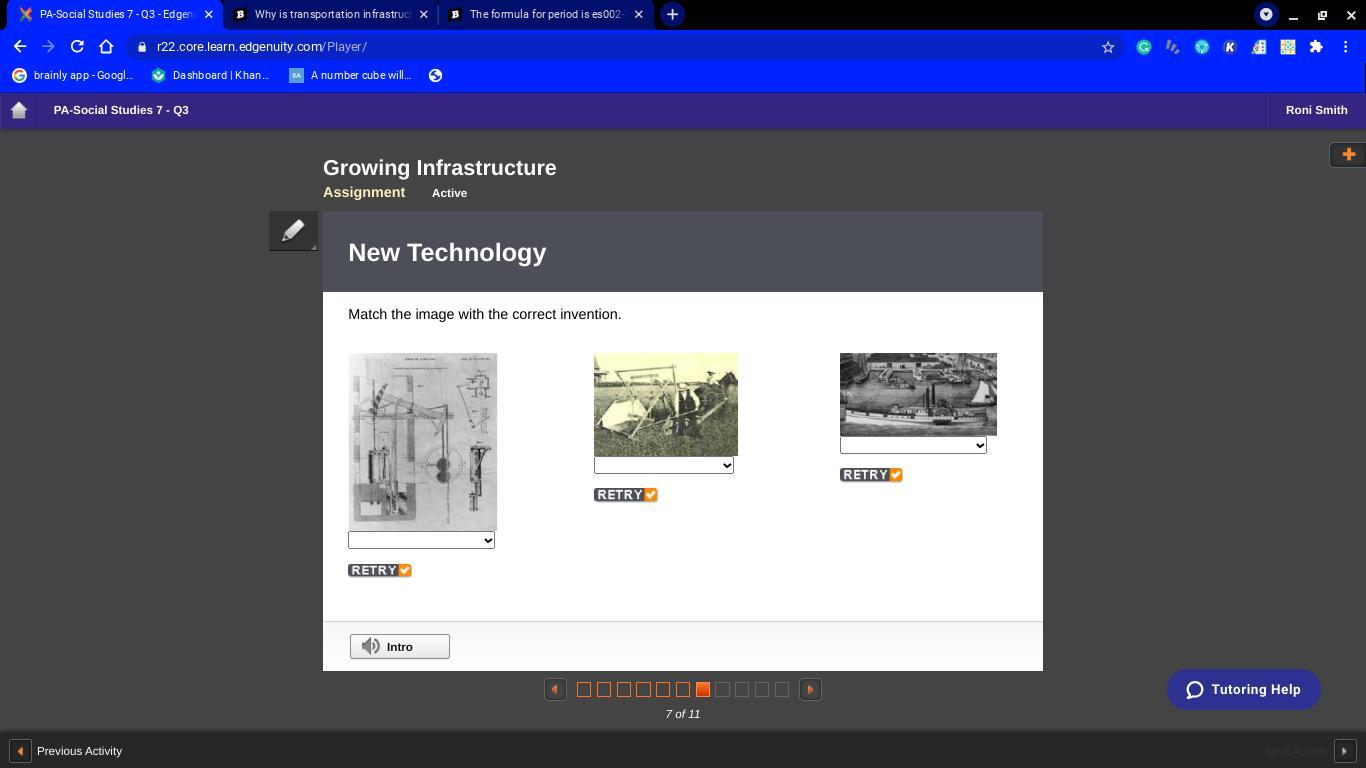Click the "7 of 11" page counter

(x=683, y=714)
